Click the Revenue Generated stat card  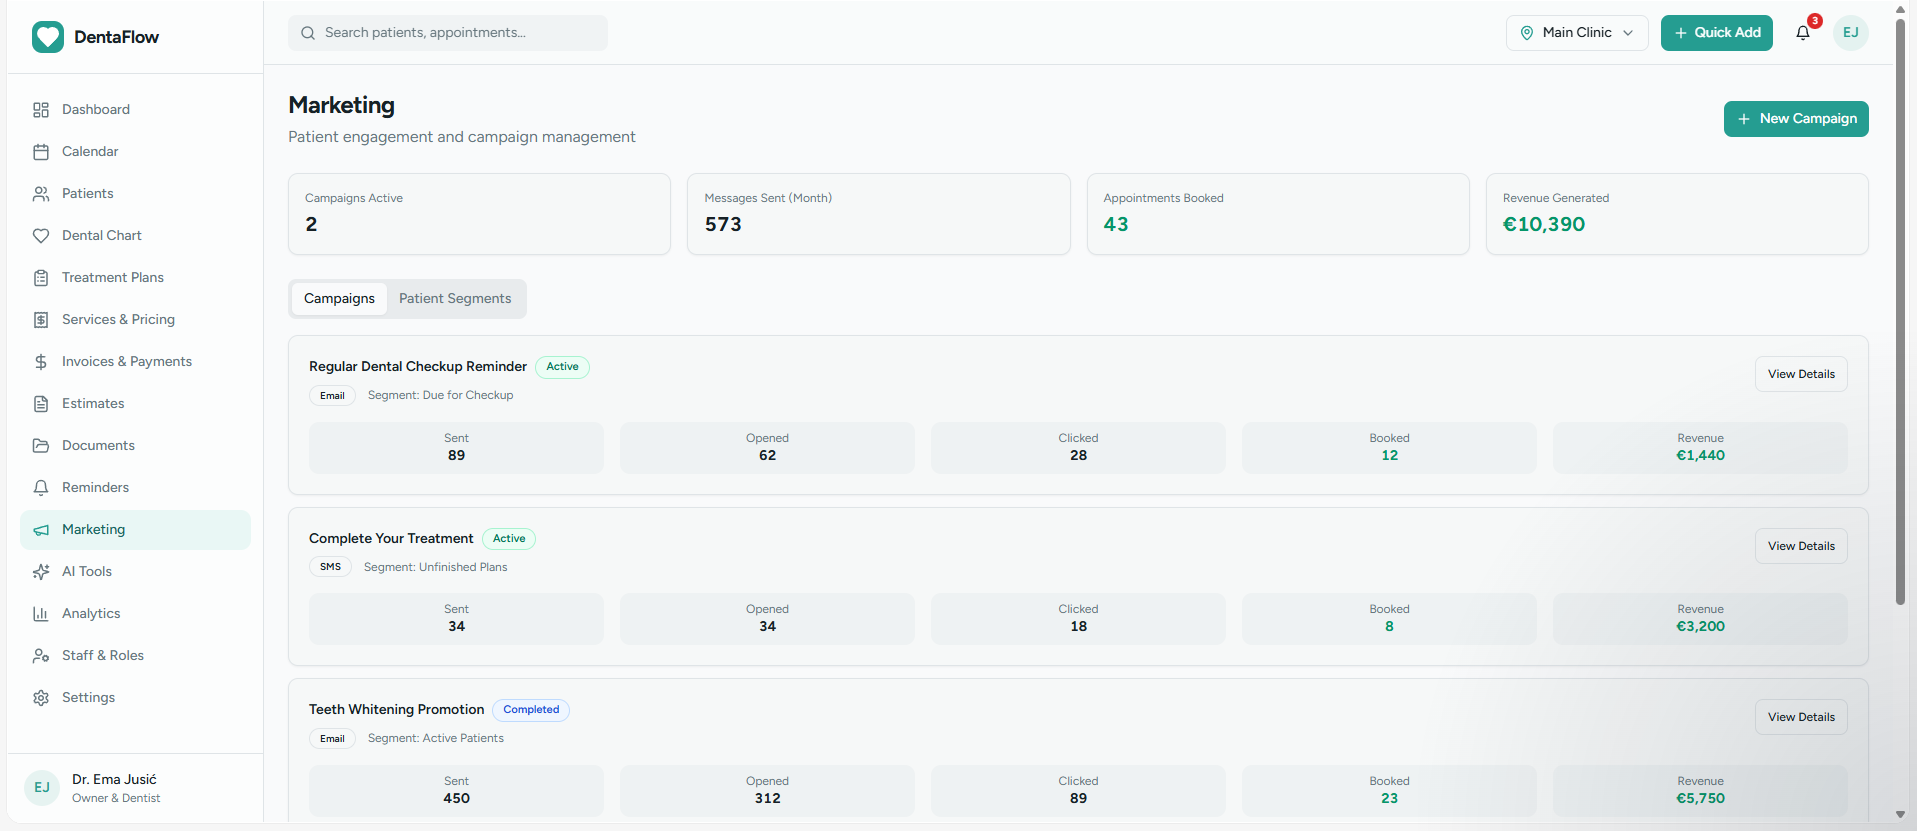[x=1677, y=214]
